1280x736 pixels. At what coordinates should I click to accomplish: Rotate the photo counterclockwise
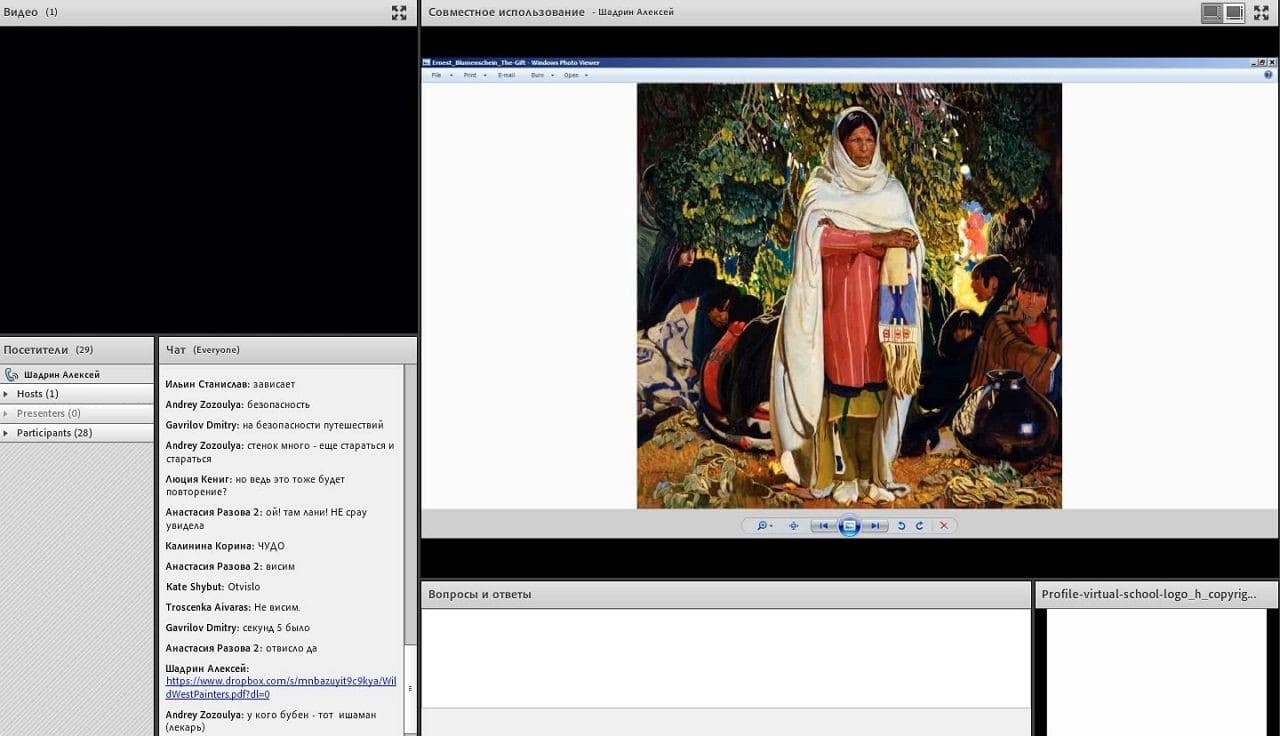[901, 525]
